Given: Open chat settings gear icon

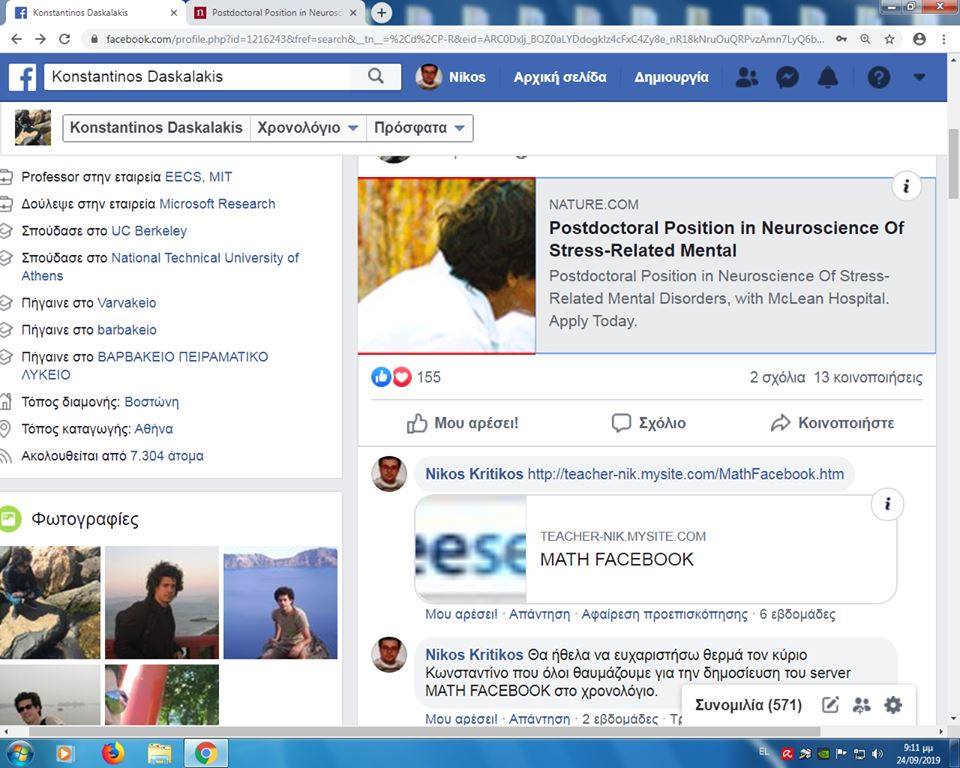Looking at the screenshot, I should pos(893,705).
